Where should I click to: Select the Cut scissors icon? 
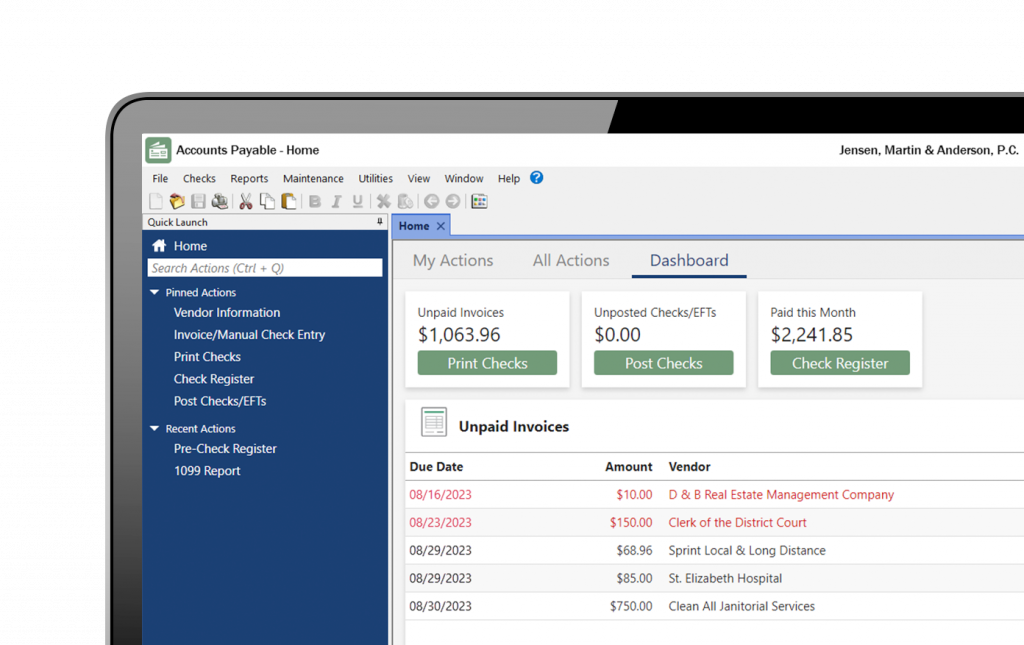[x=245, y=201]
